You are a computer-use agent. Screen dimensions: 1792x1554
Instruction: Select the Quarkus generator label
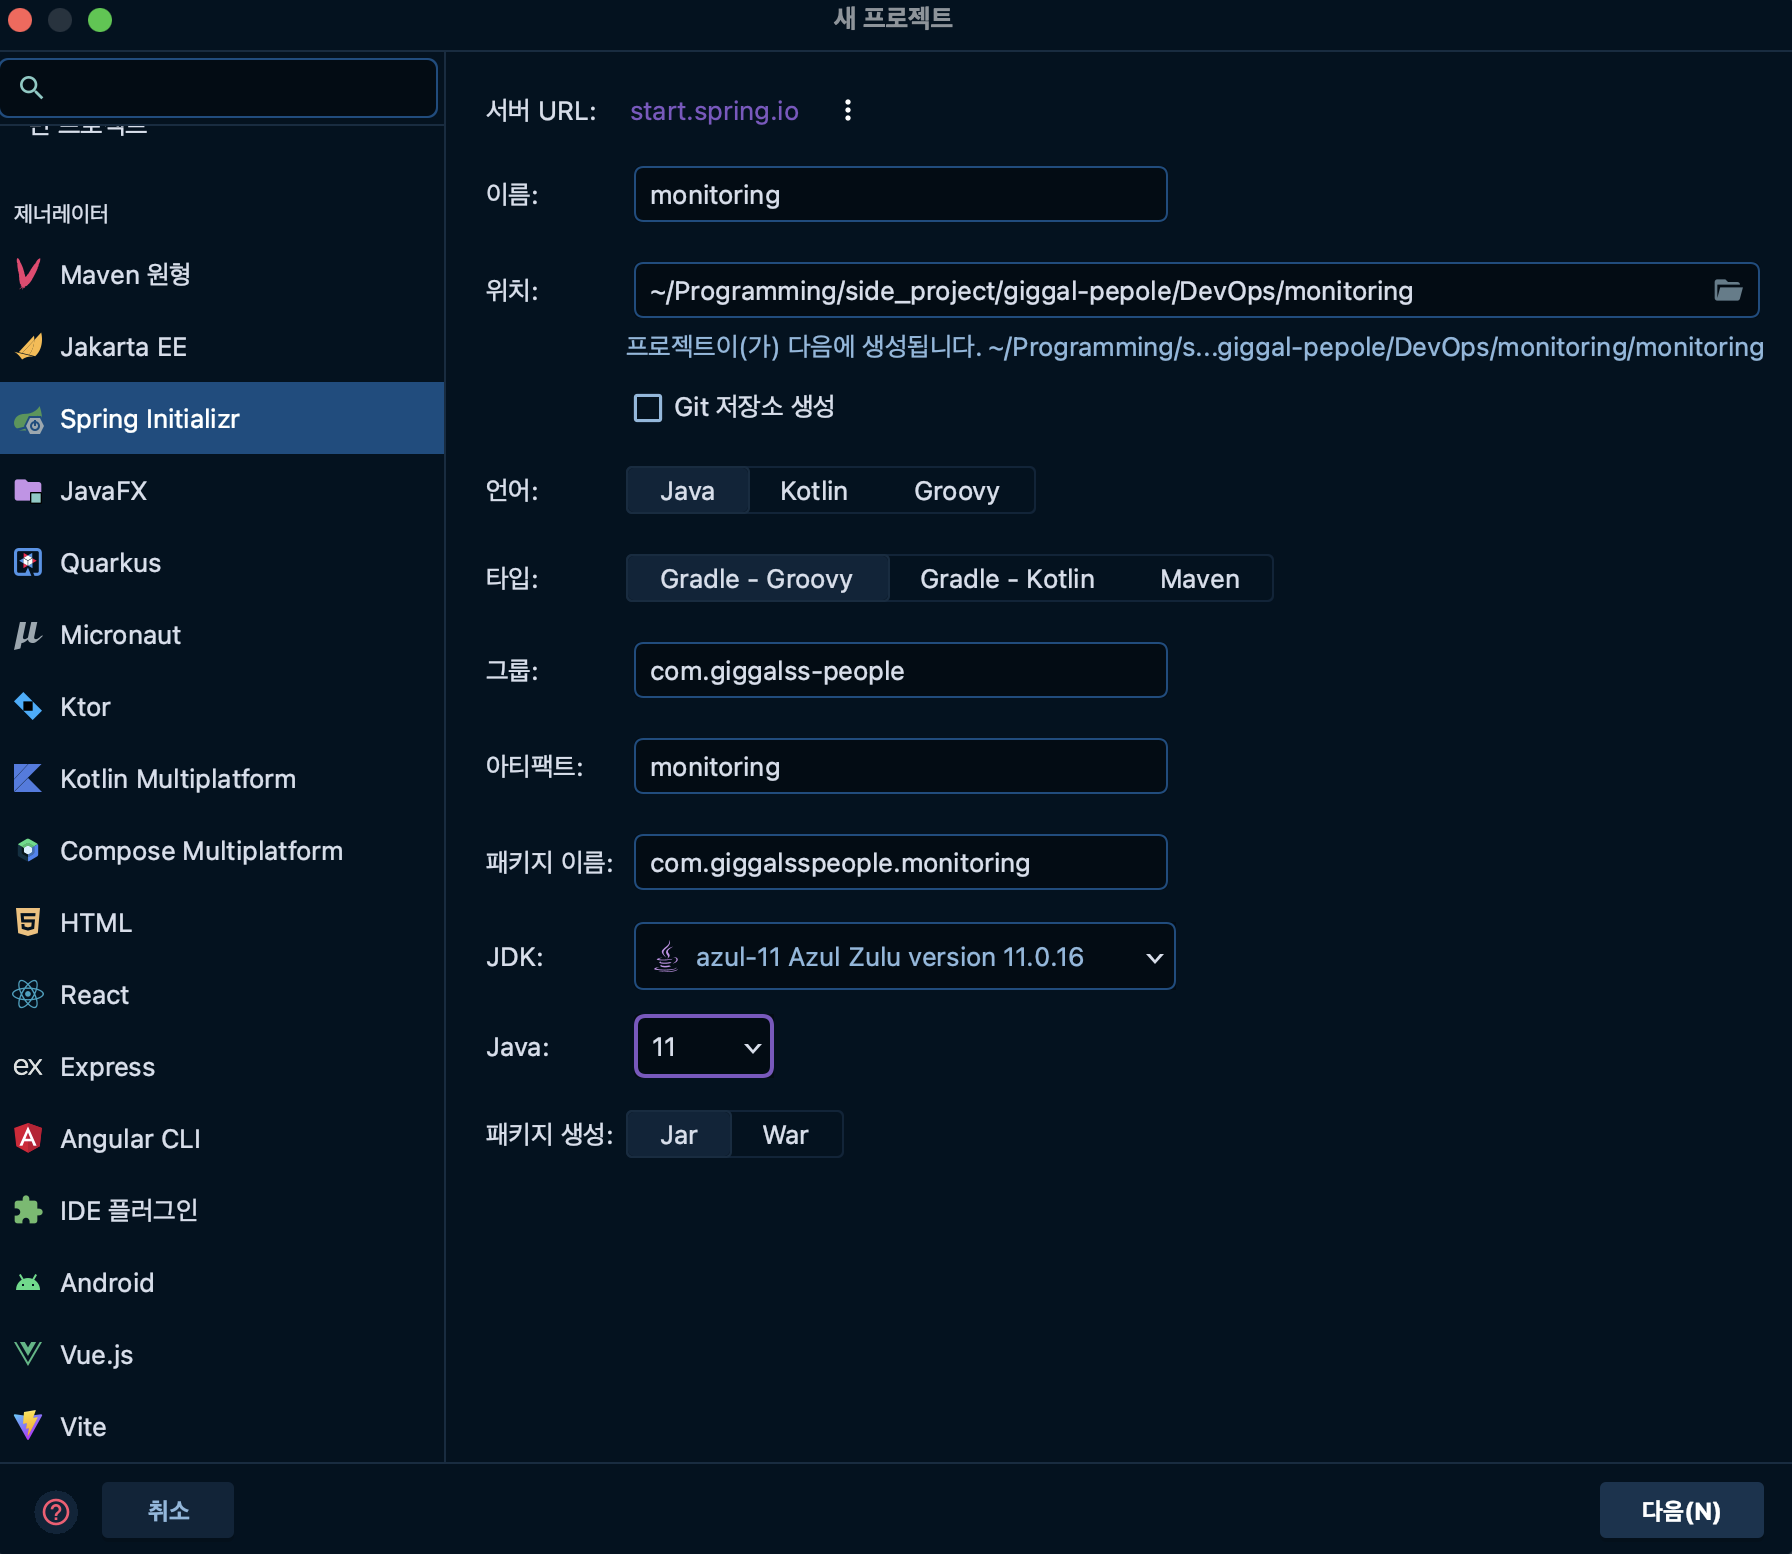pyautogui.click(x=110, y=563)
